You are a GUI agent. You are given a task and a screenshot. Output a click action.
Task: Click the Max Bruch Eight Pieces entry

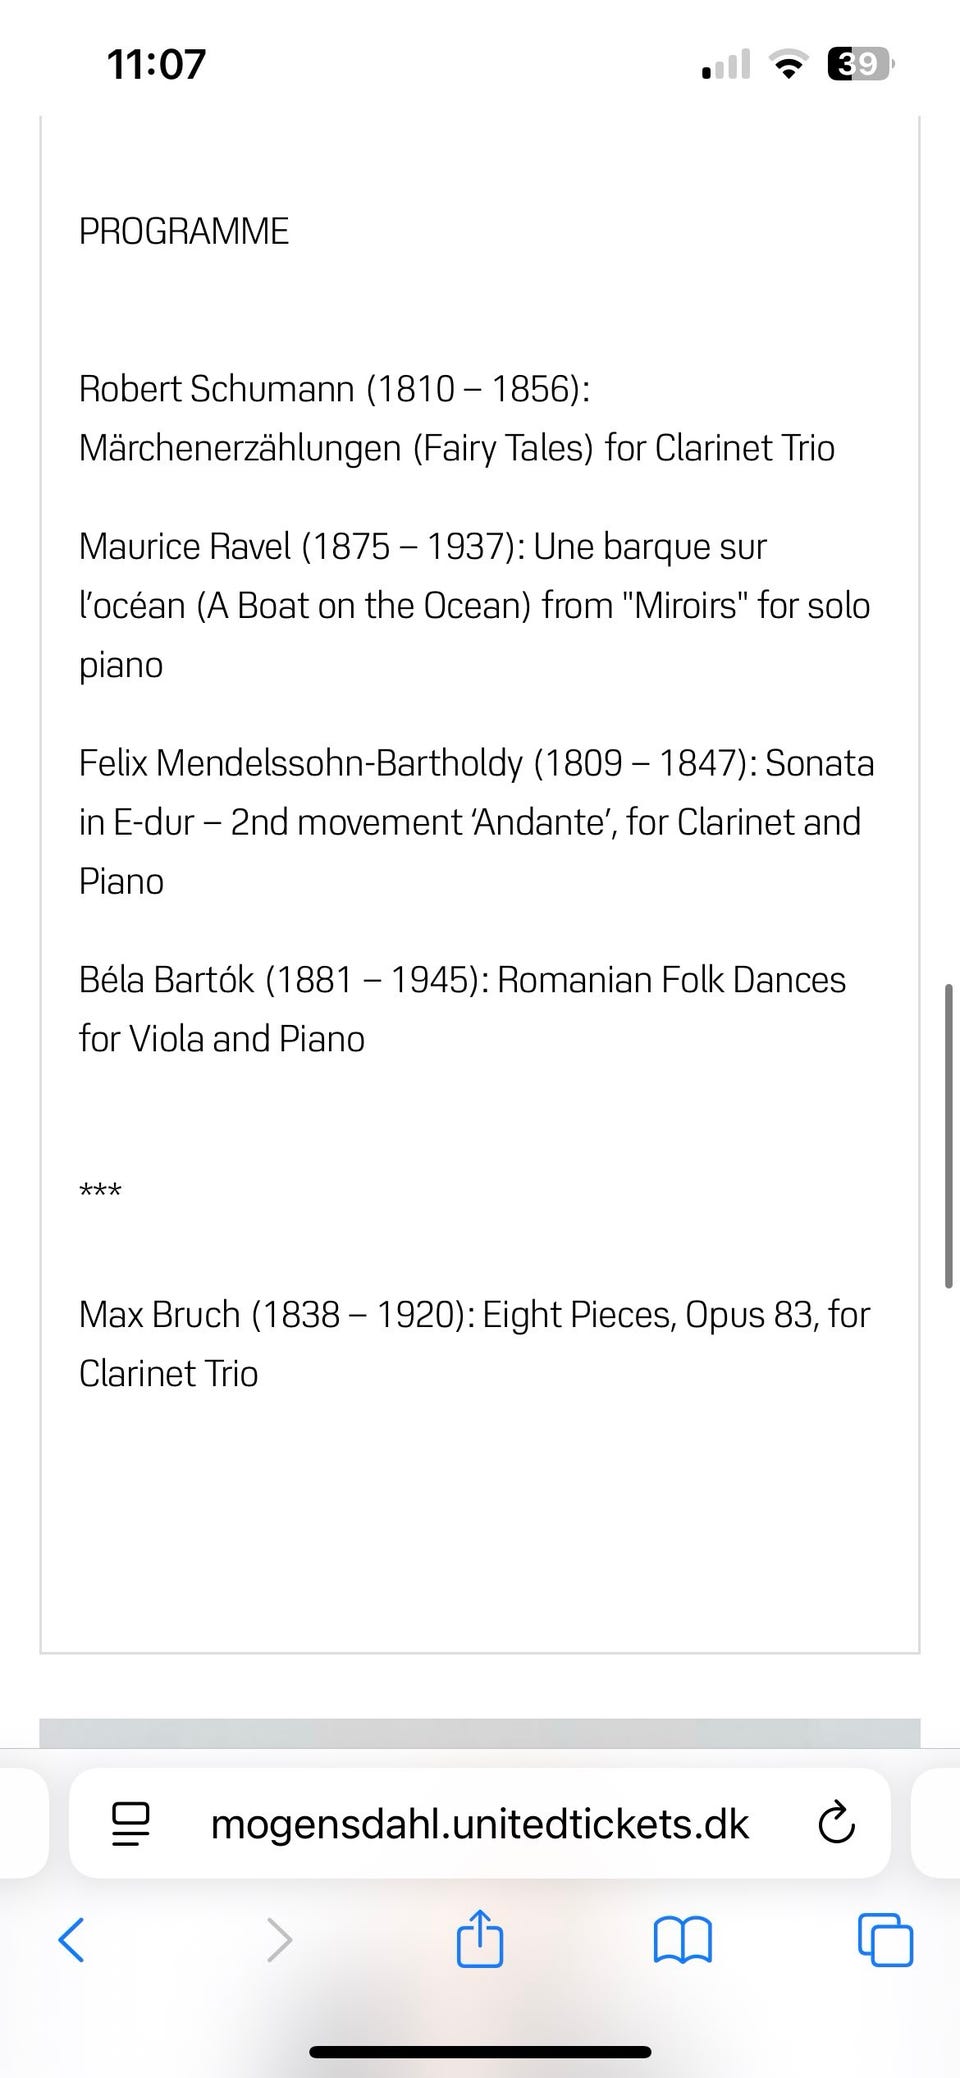[x=474, y=1343]
